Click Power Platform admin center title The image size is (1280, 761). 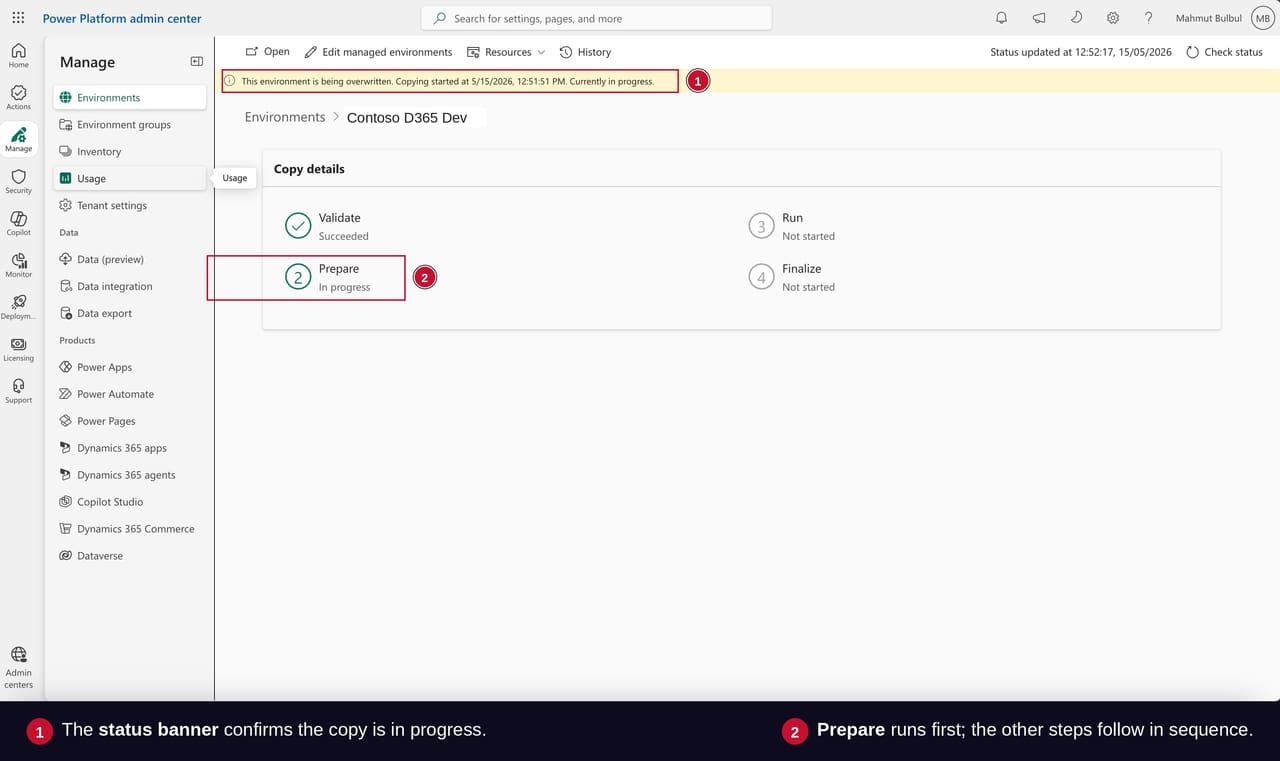point(122,18)
